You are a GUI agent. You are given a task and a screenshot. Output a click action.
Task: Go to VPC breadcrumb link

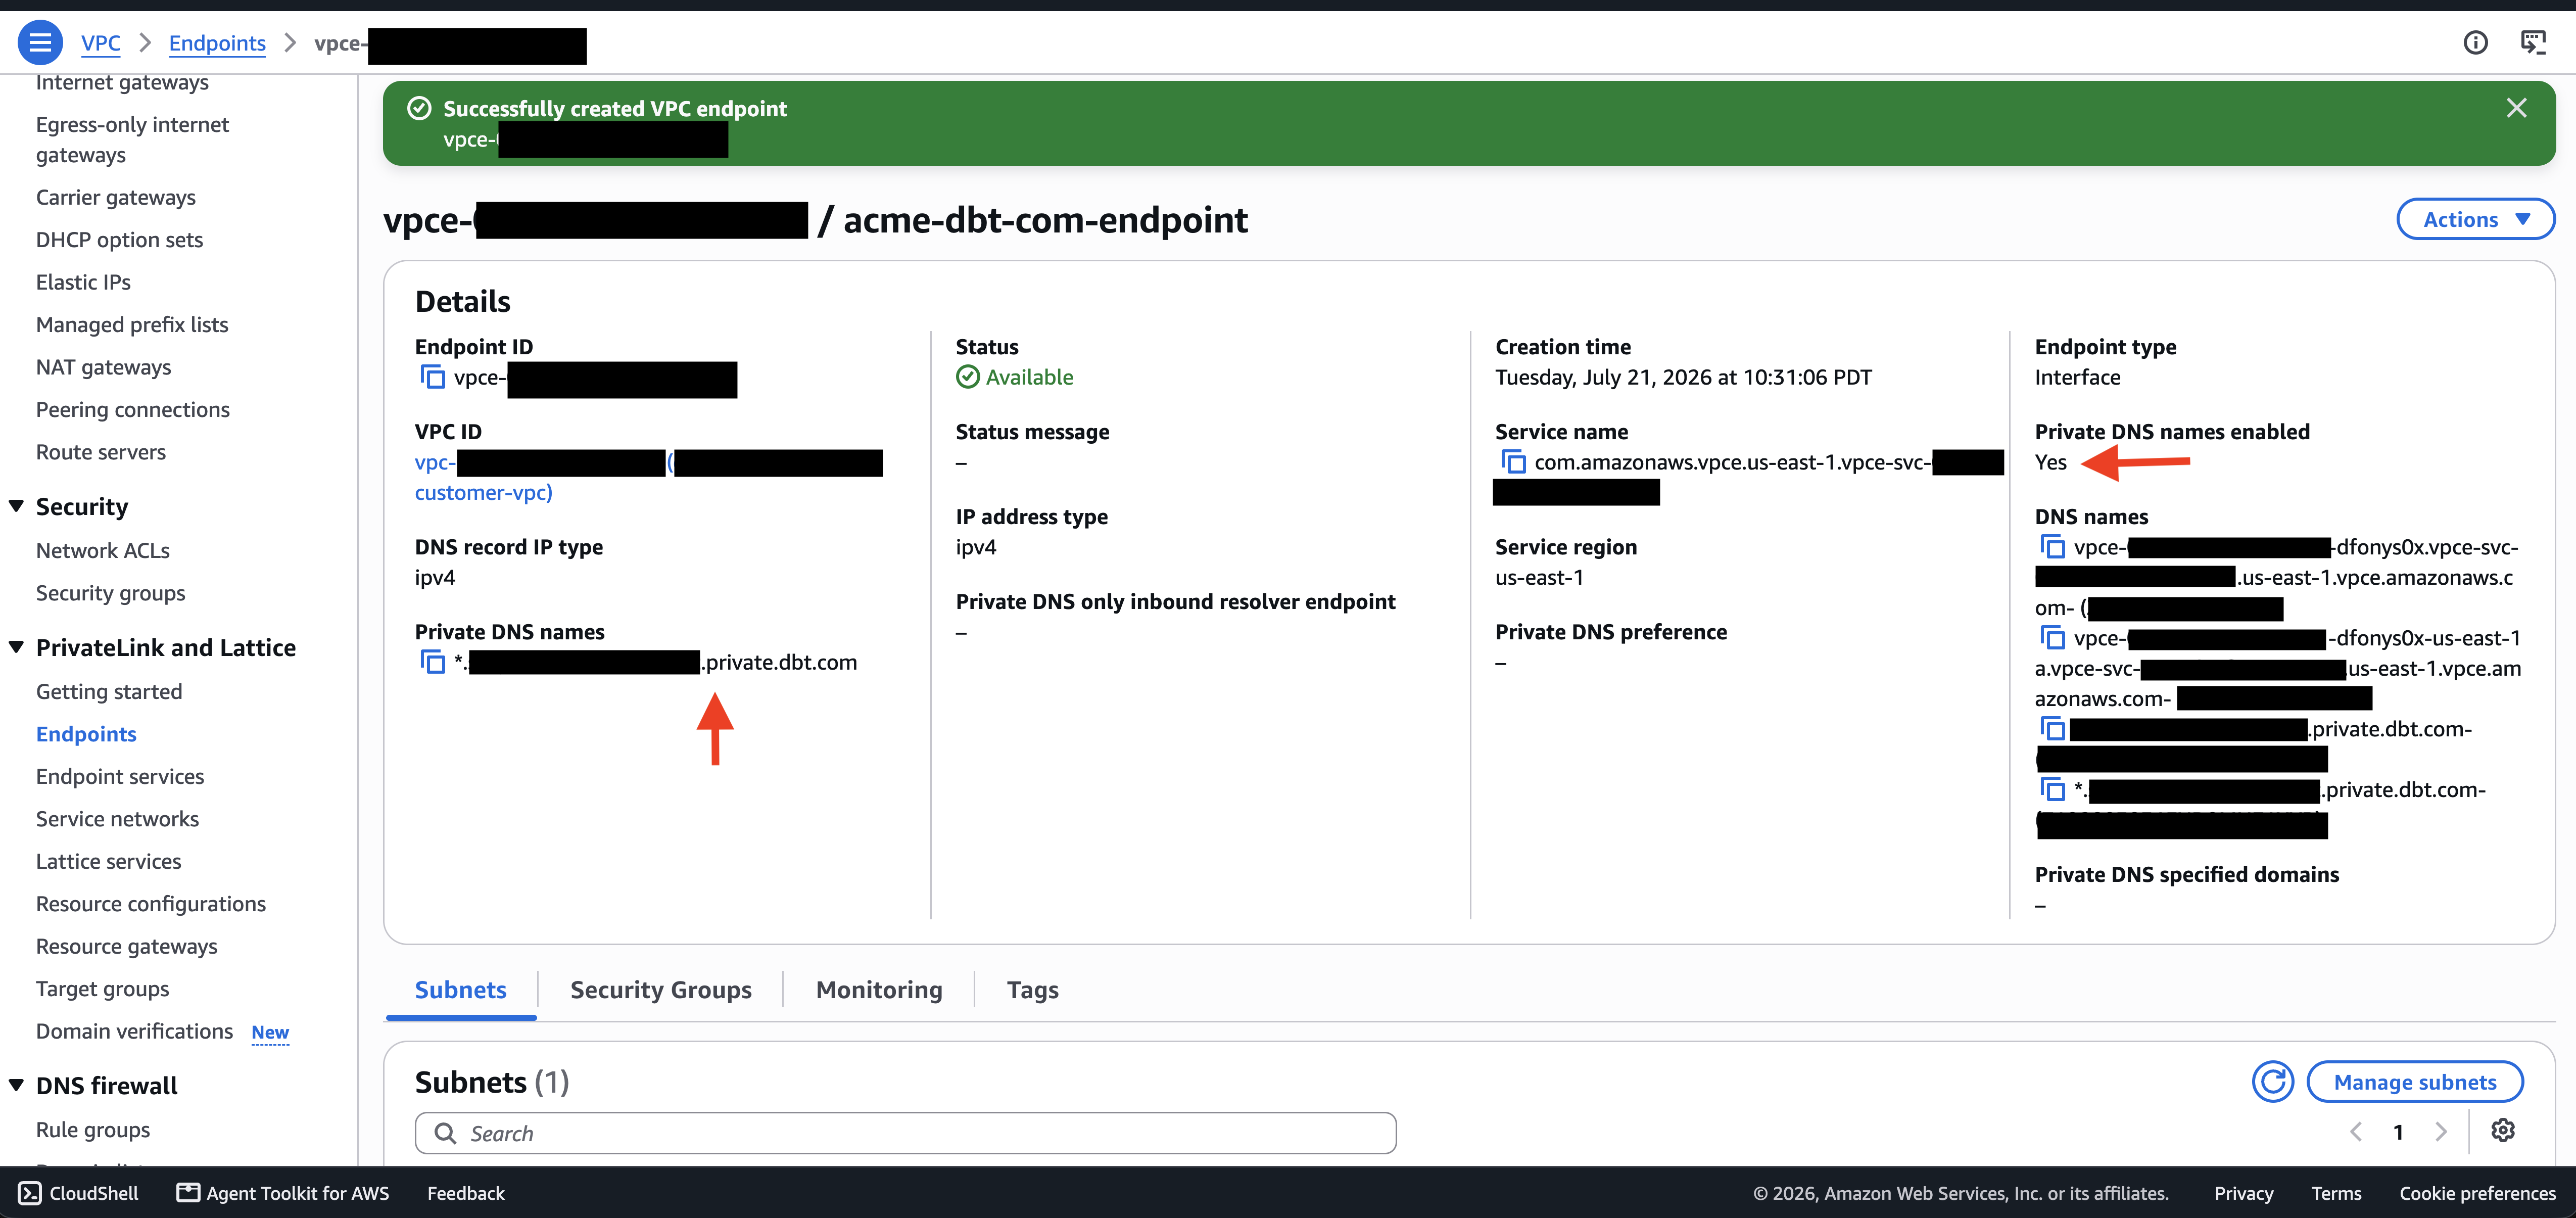coord(100,43)
